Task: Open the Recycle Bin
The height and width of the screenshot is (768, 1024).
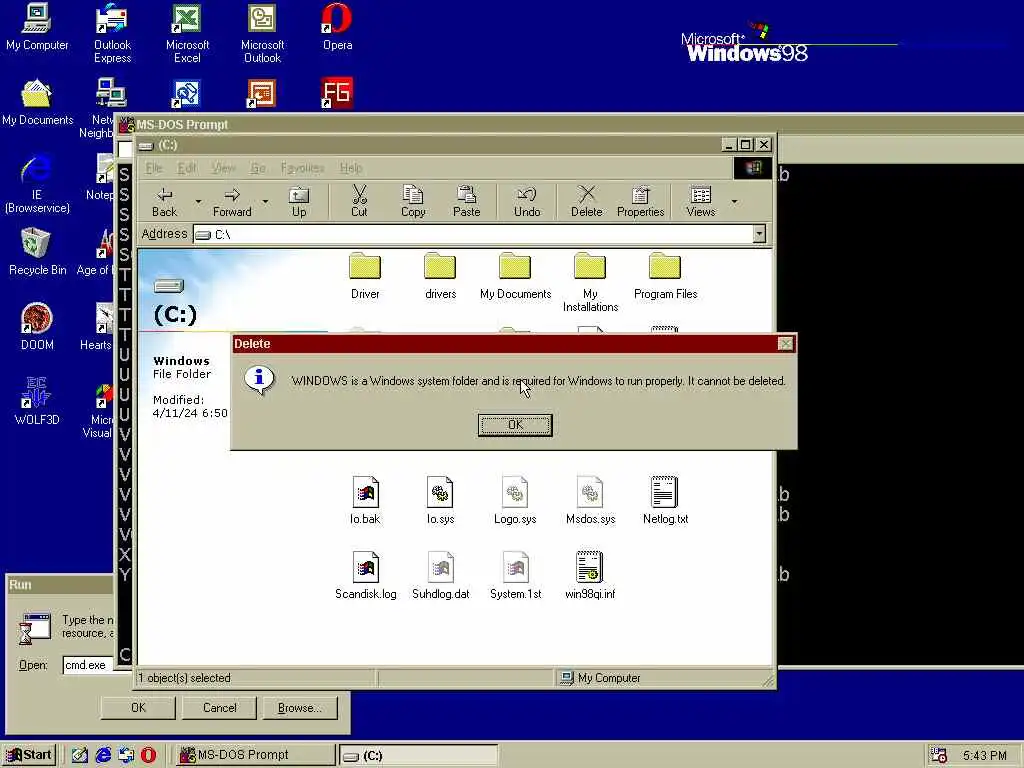Action: tap(37, 251)
